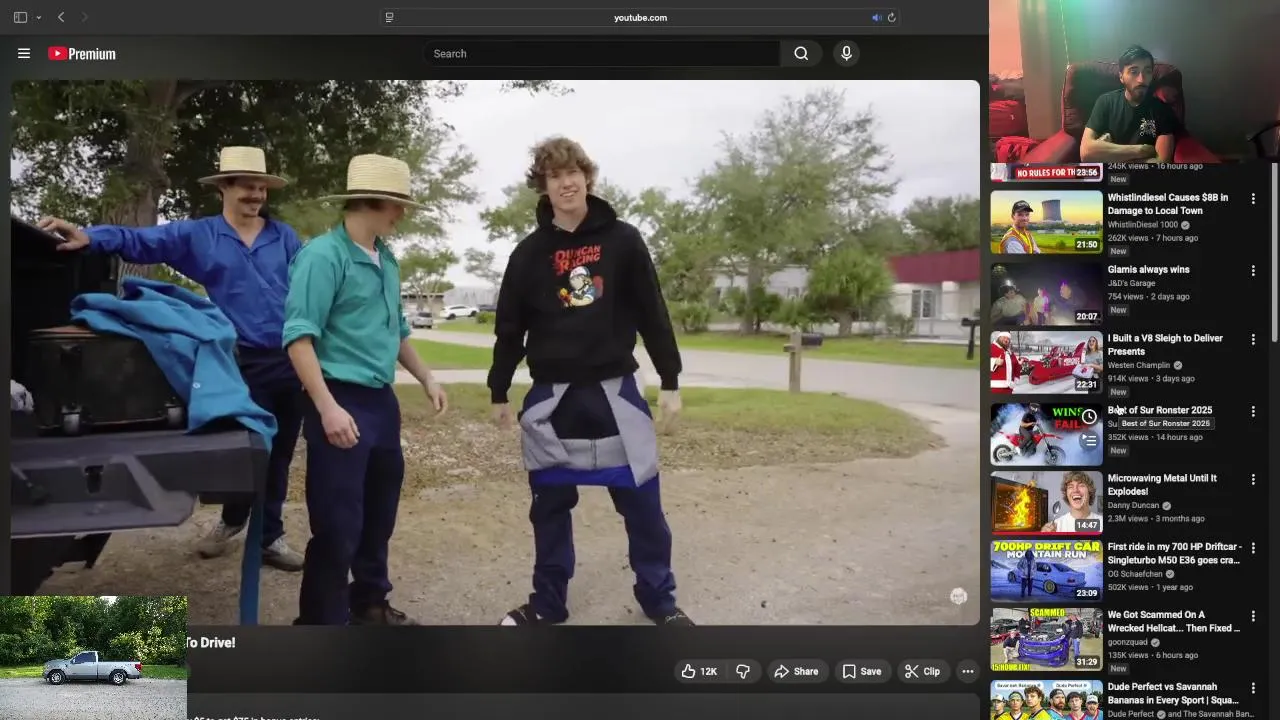Click the channel watermark in player corner
The width and height of the screenshot is (1280, 720).
(x=958, y=596)
